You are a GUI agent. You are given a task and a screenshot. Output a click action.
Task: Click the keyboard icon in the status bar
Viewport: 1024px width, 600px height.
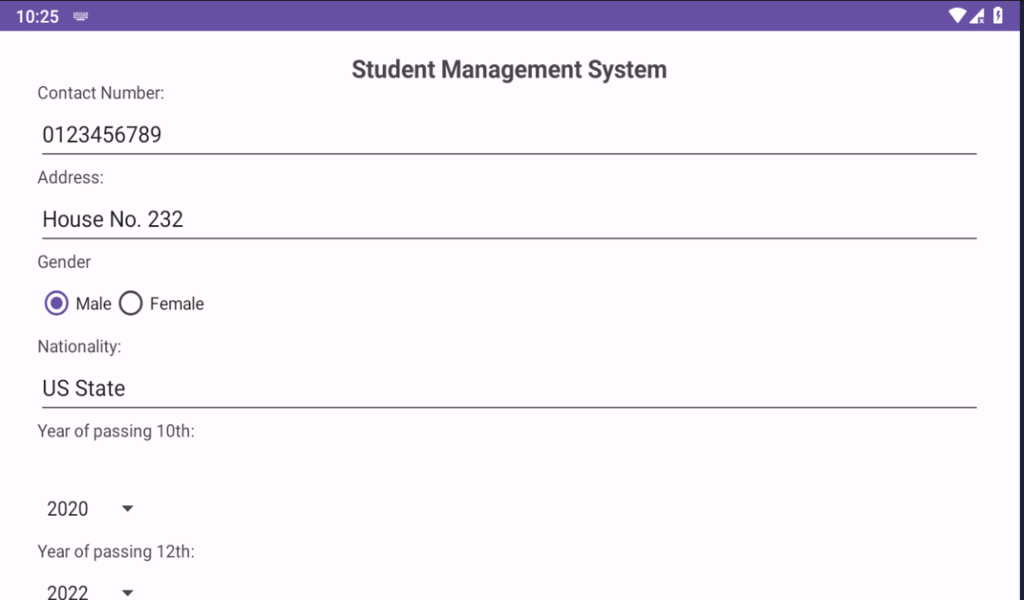pos(79,16)
